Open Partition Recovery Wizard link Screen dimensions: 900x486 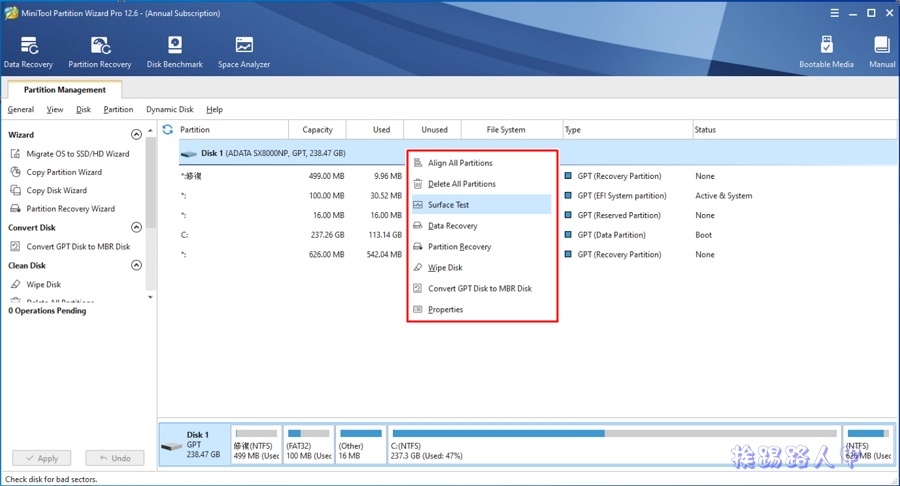click(71, 209)
